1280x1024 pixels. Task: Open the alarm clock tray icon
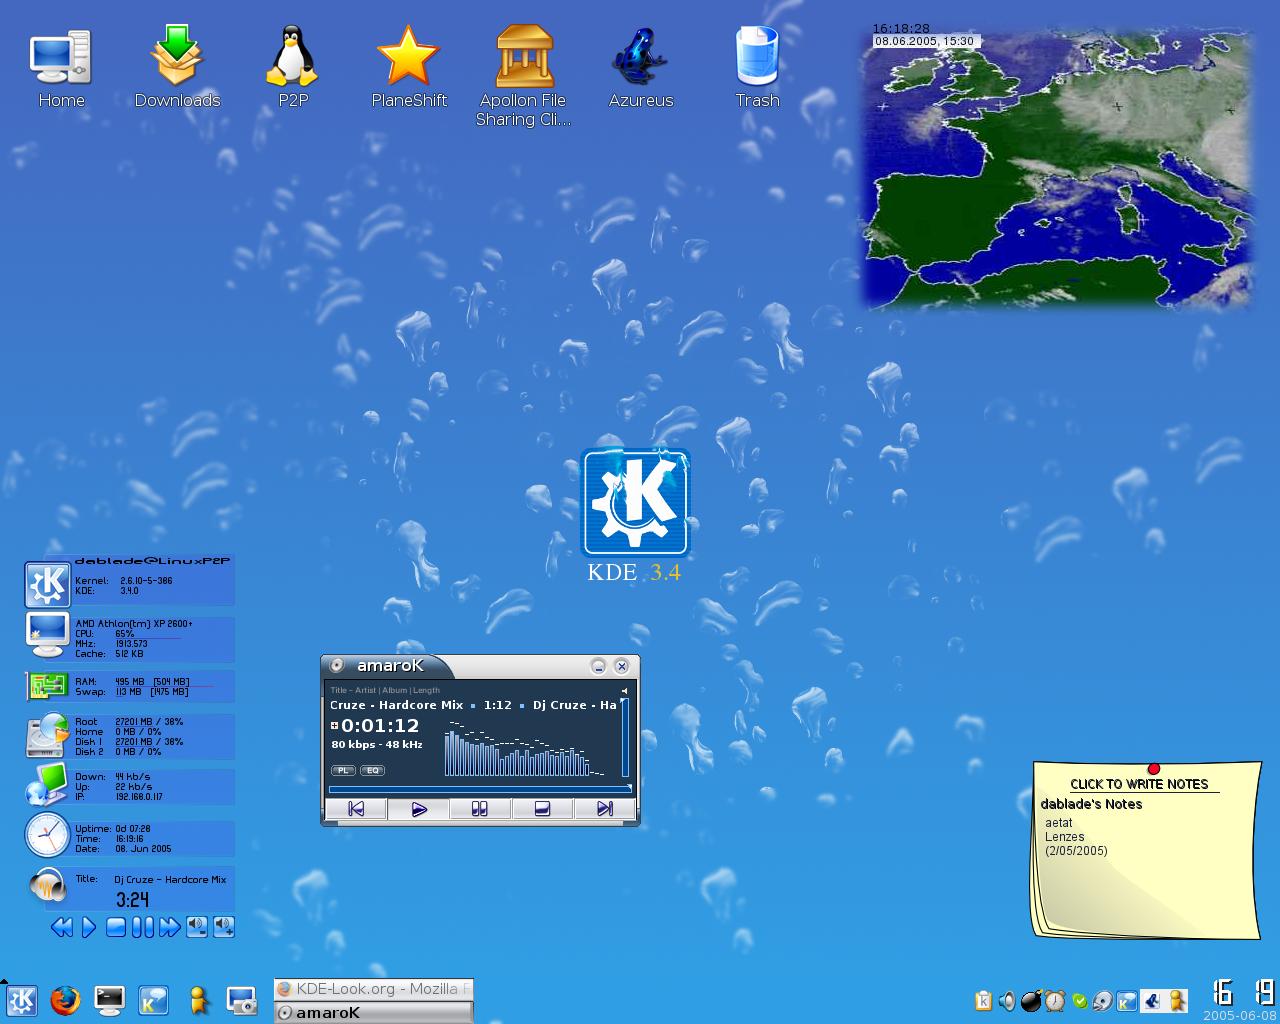coord(1055,1001)
